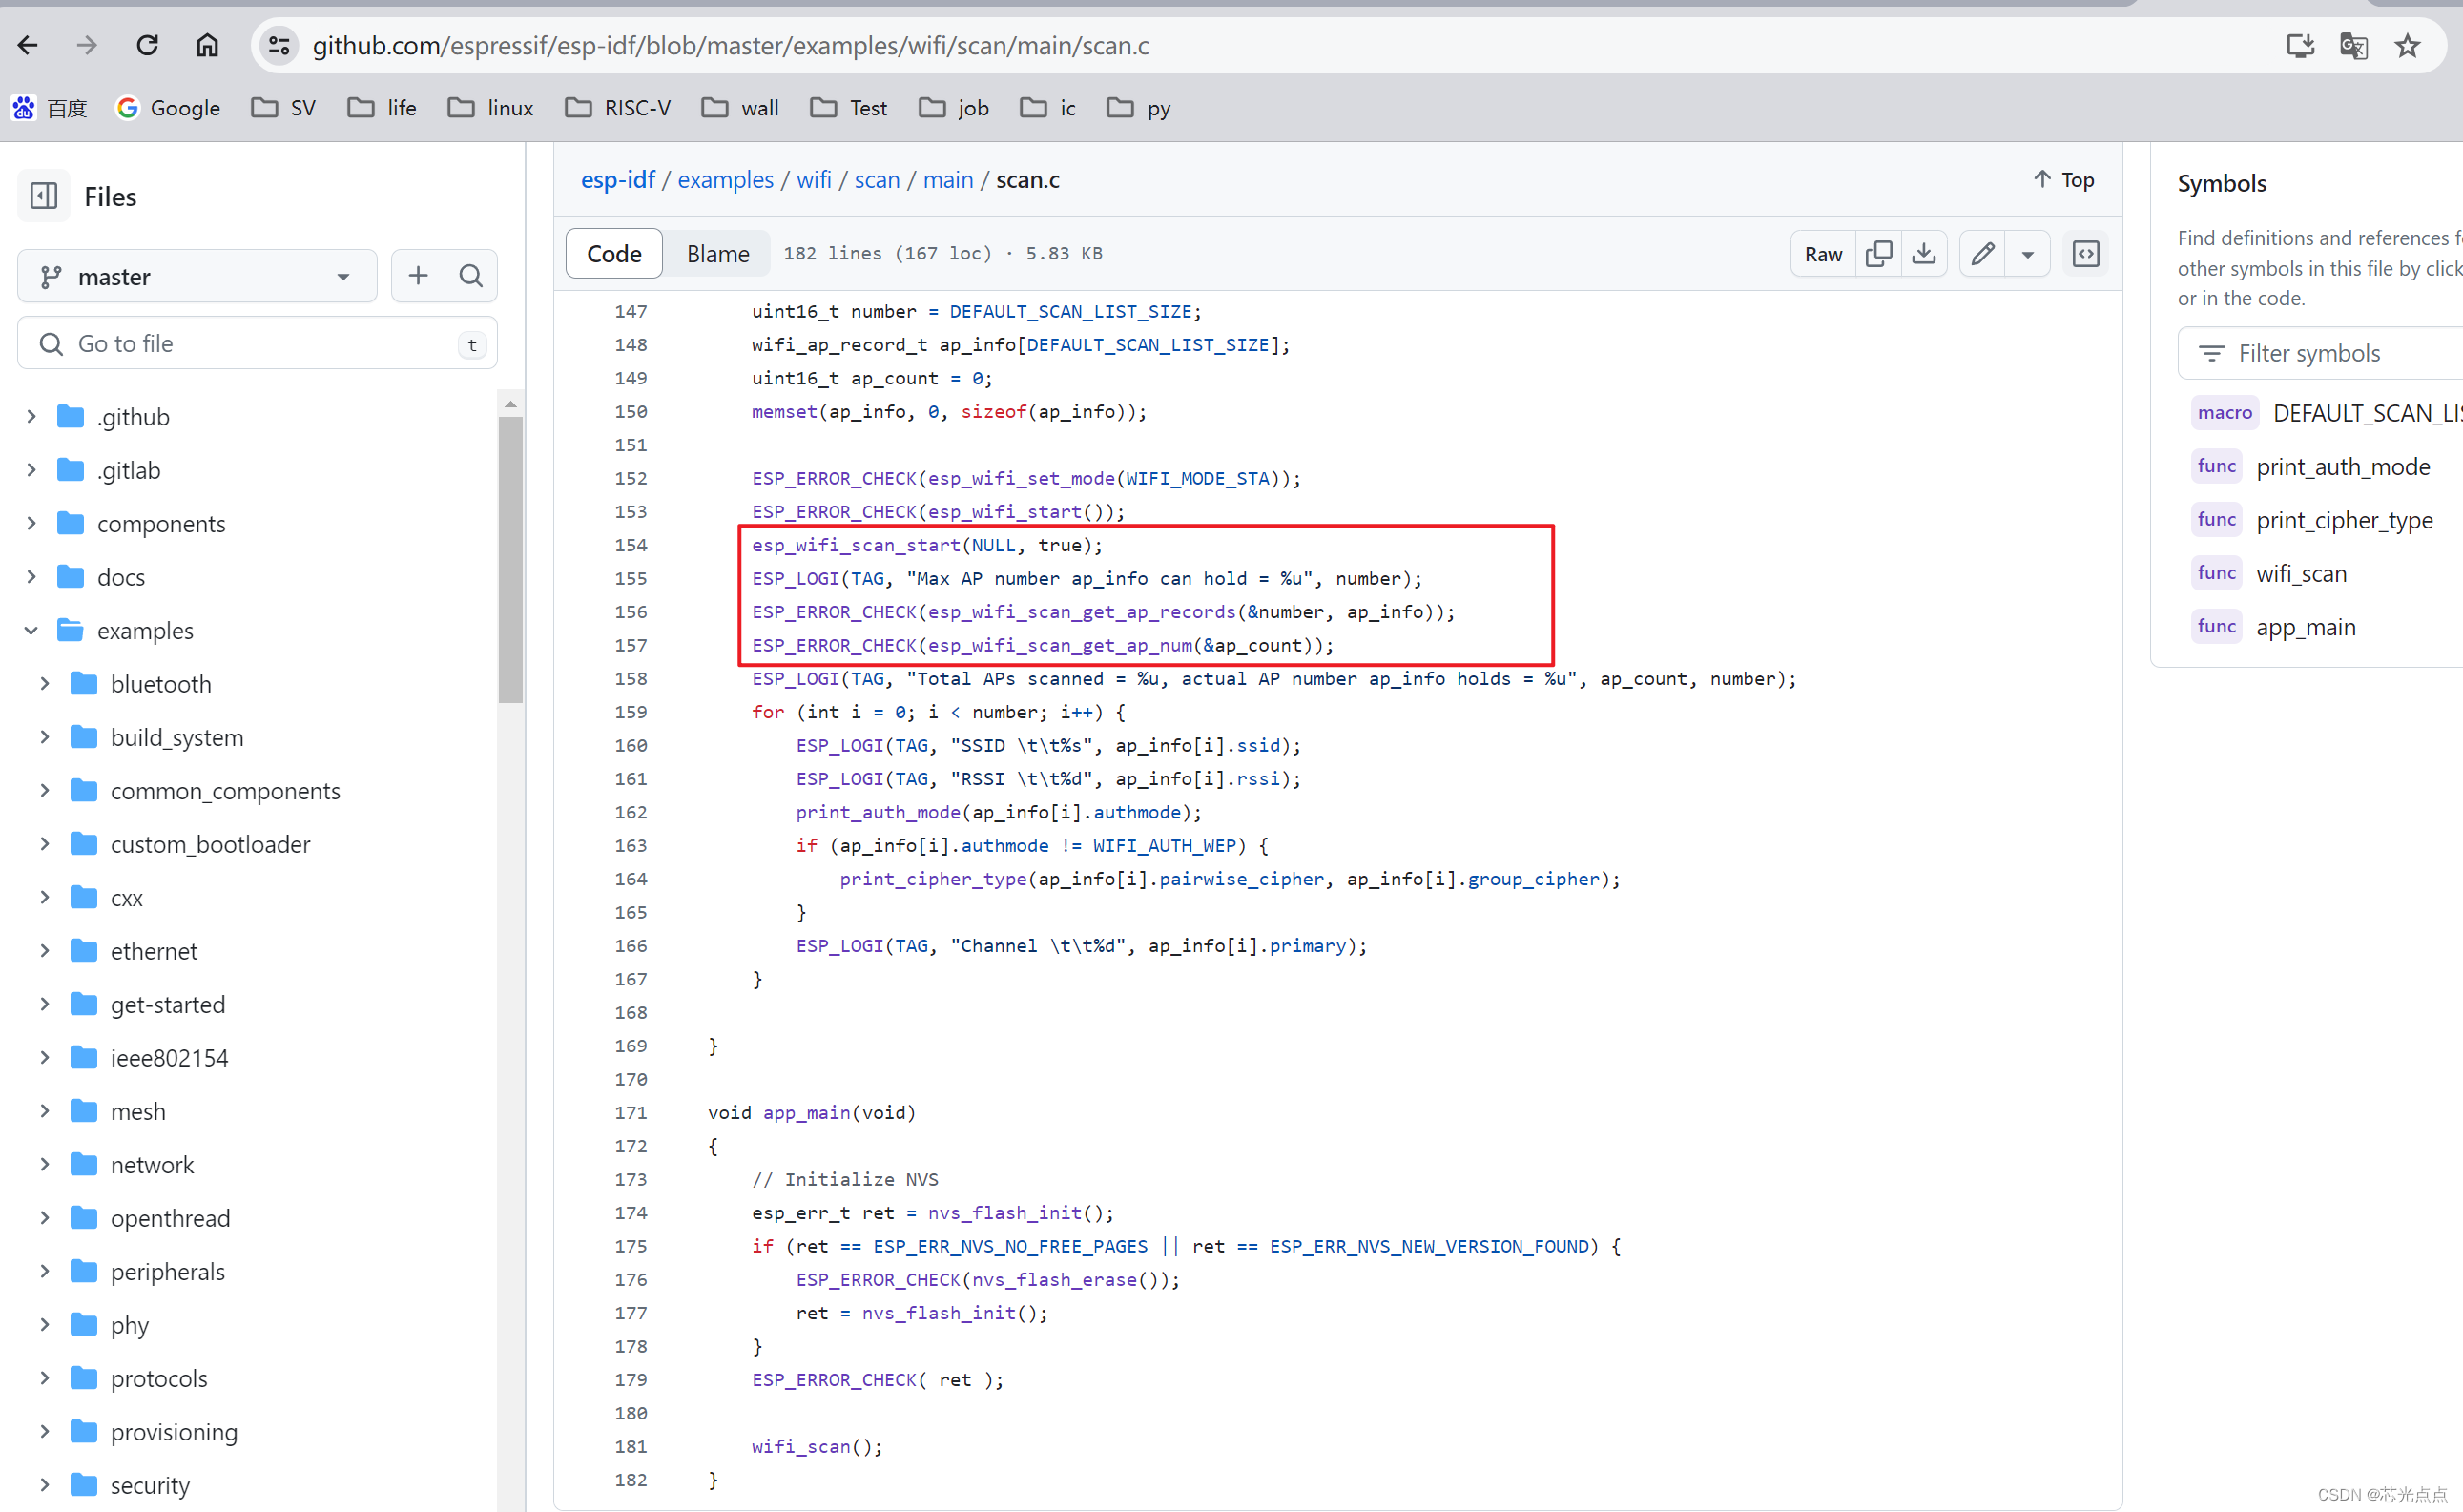The image size is (2463, 1512).
Task: Download raw file icon
Action: pos(1924,254)
